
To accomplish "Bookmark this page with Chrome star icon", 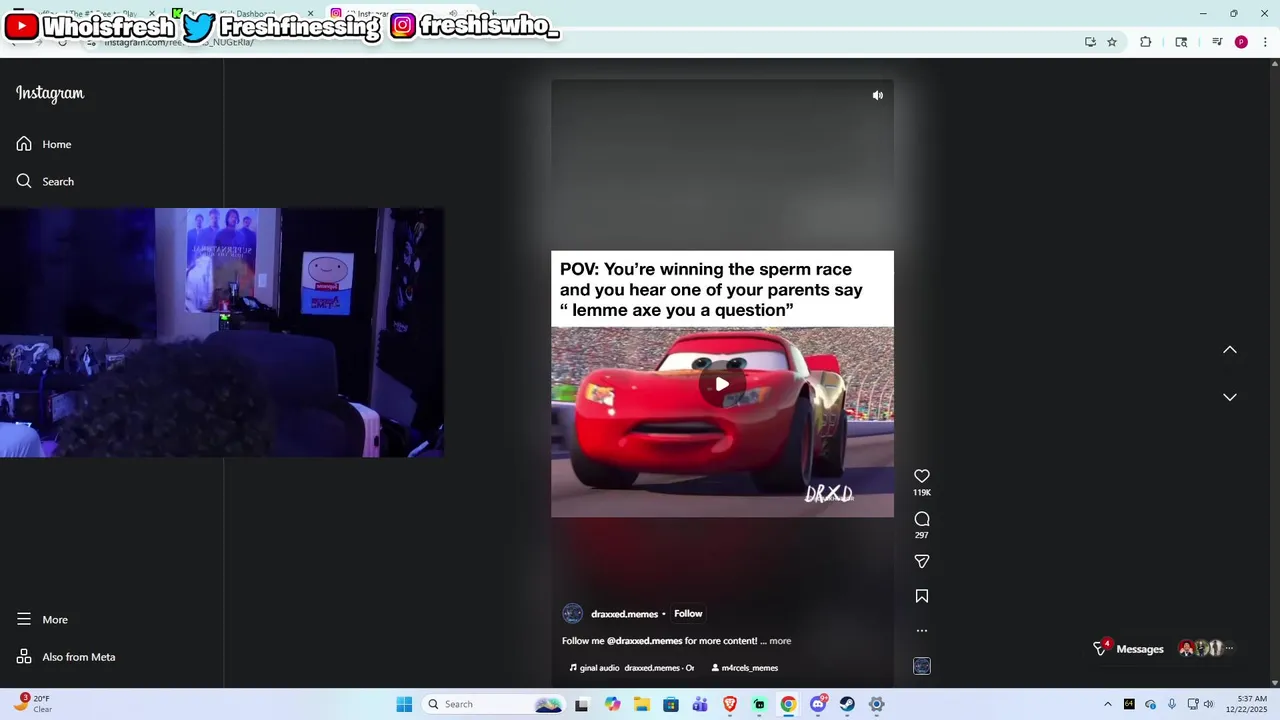I will point(1112,42).
